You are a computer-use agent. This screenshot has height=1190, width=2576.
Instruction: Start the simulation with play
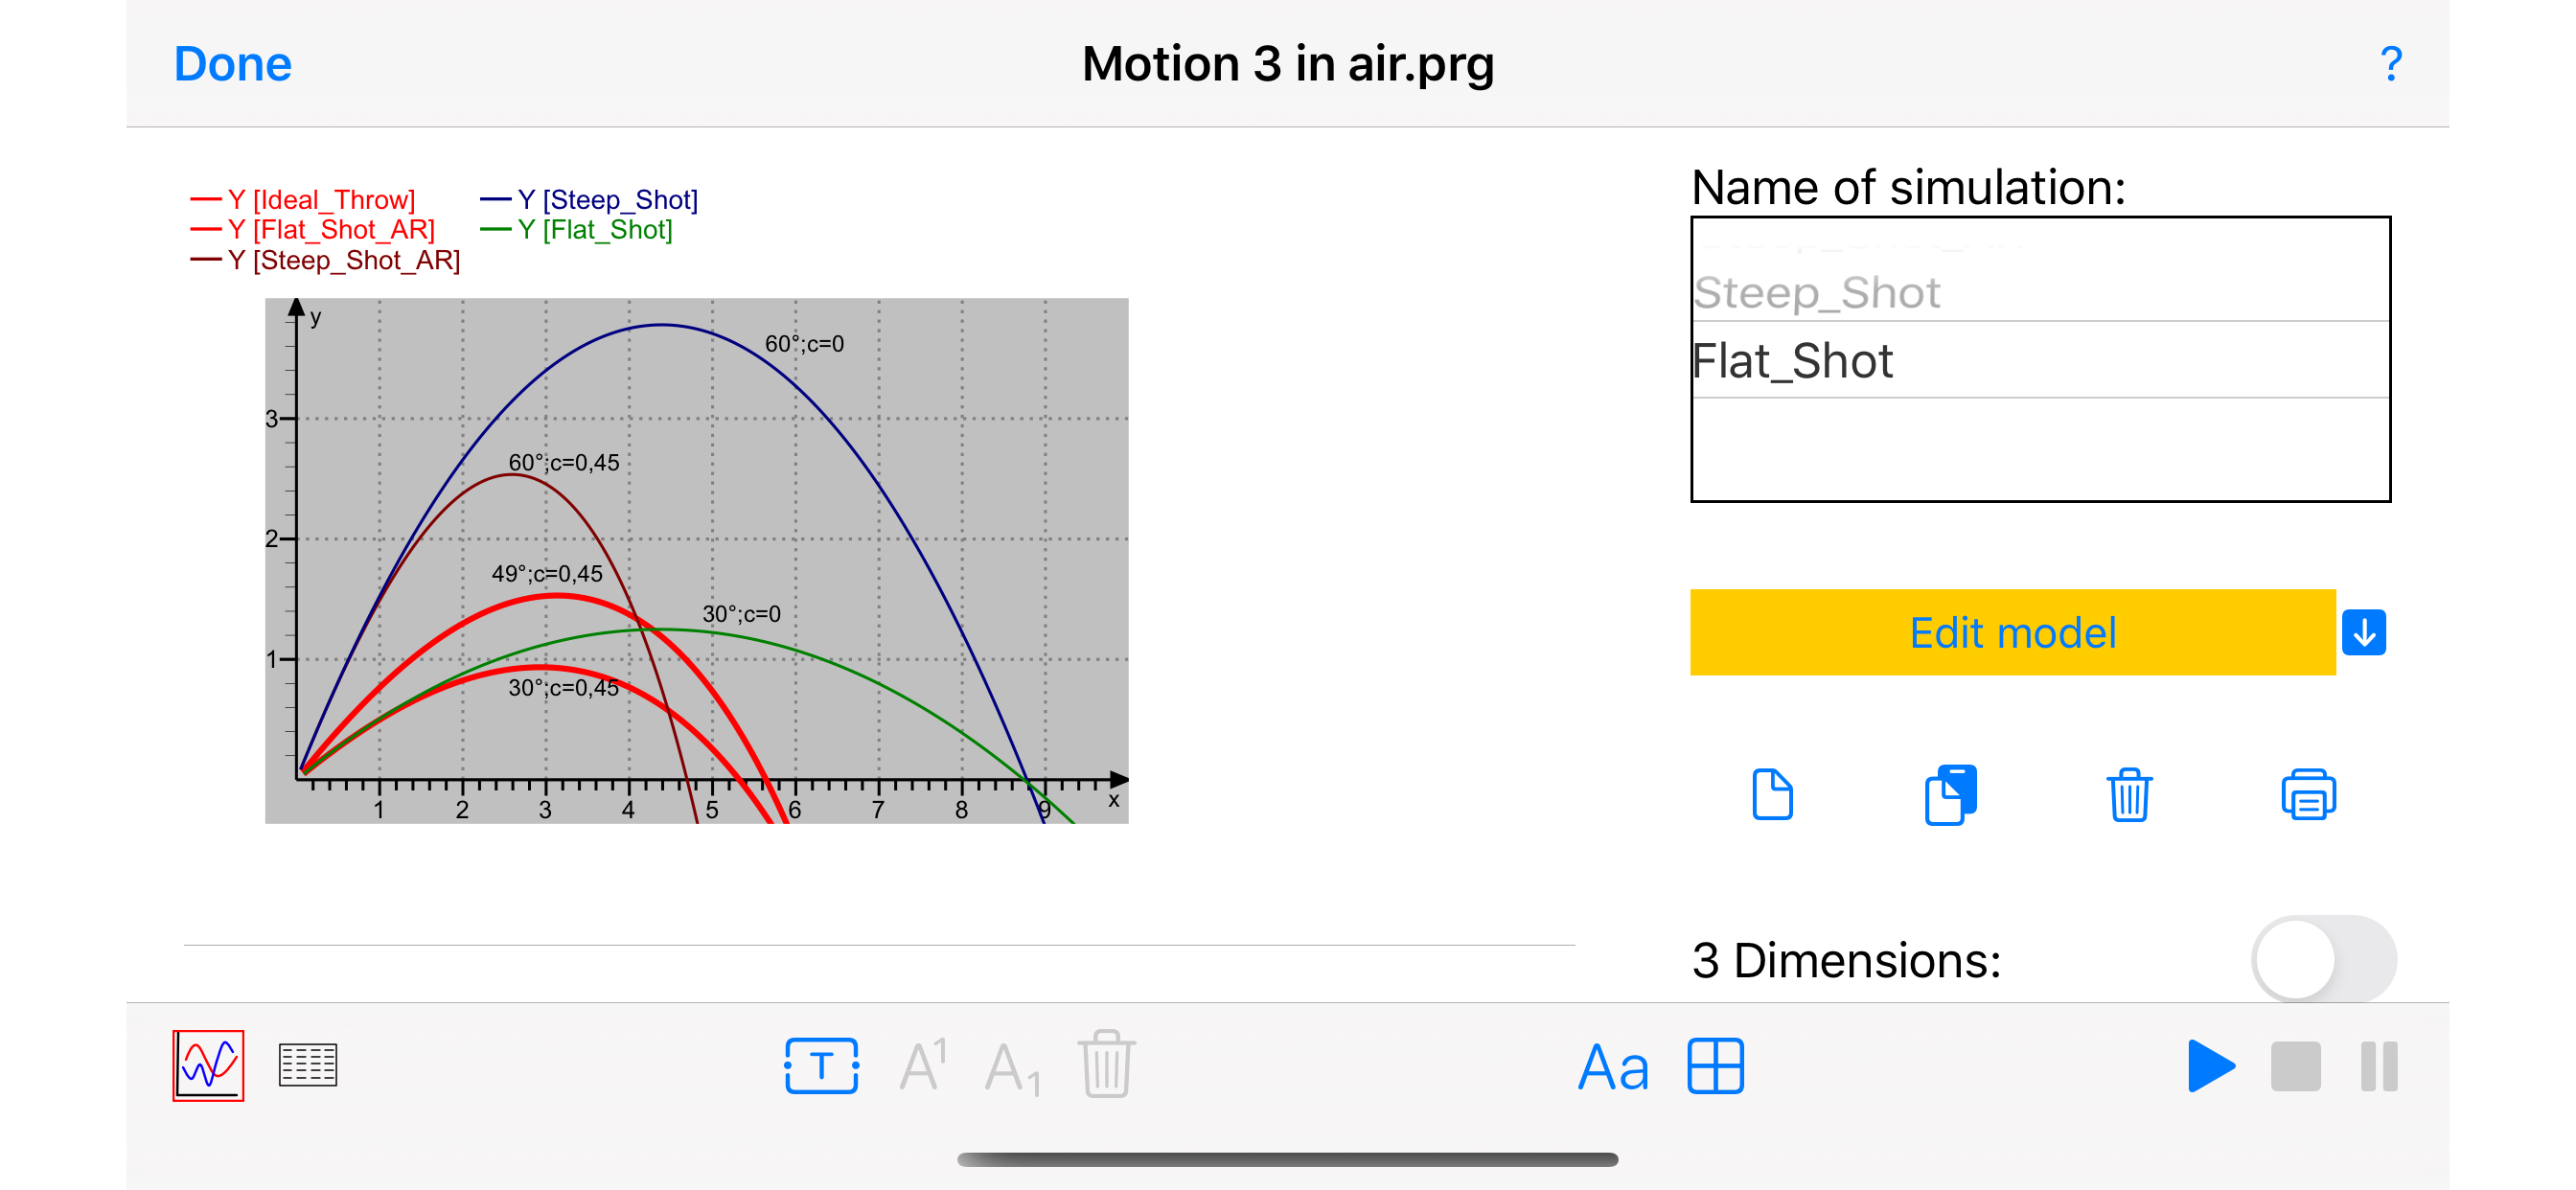(2210, 1066)
